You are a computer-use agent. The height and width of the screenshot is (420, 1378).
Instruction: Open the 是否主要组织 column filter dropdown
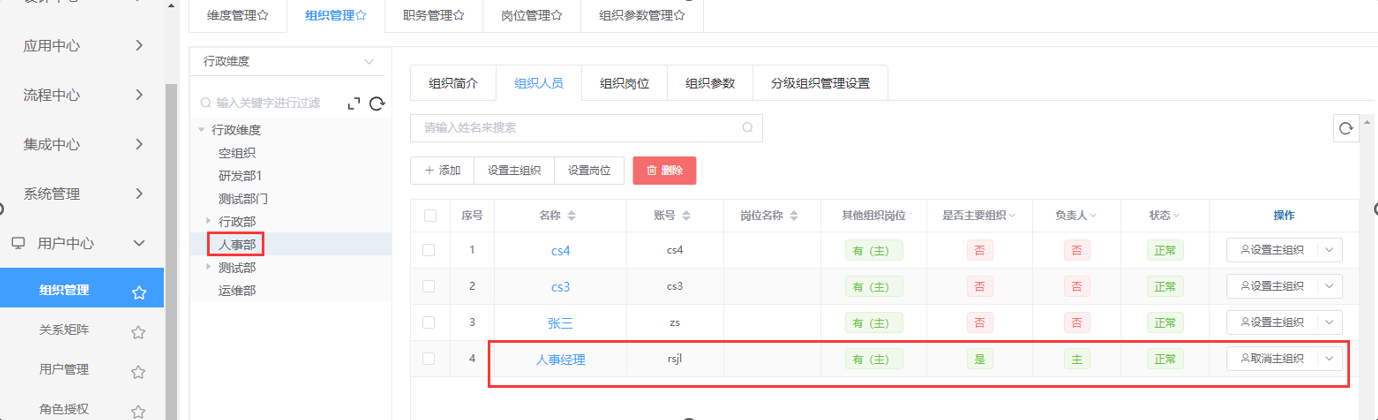point(1011,216)
